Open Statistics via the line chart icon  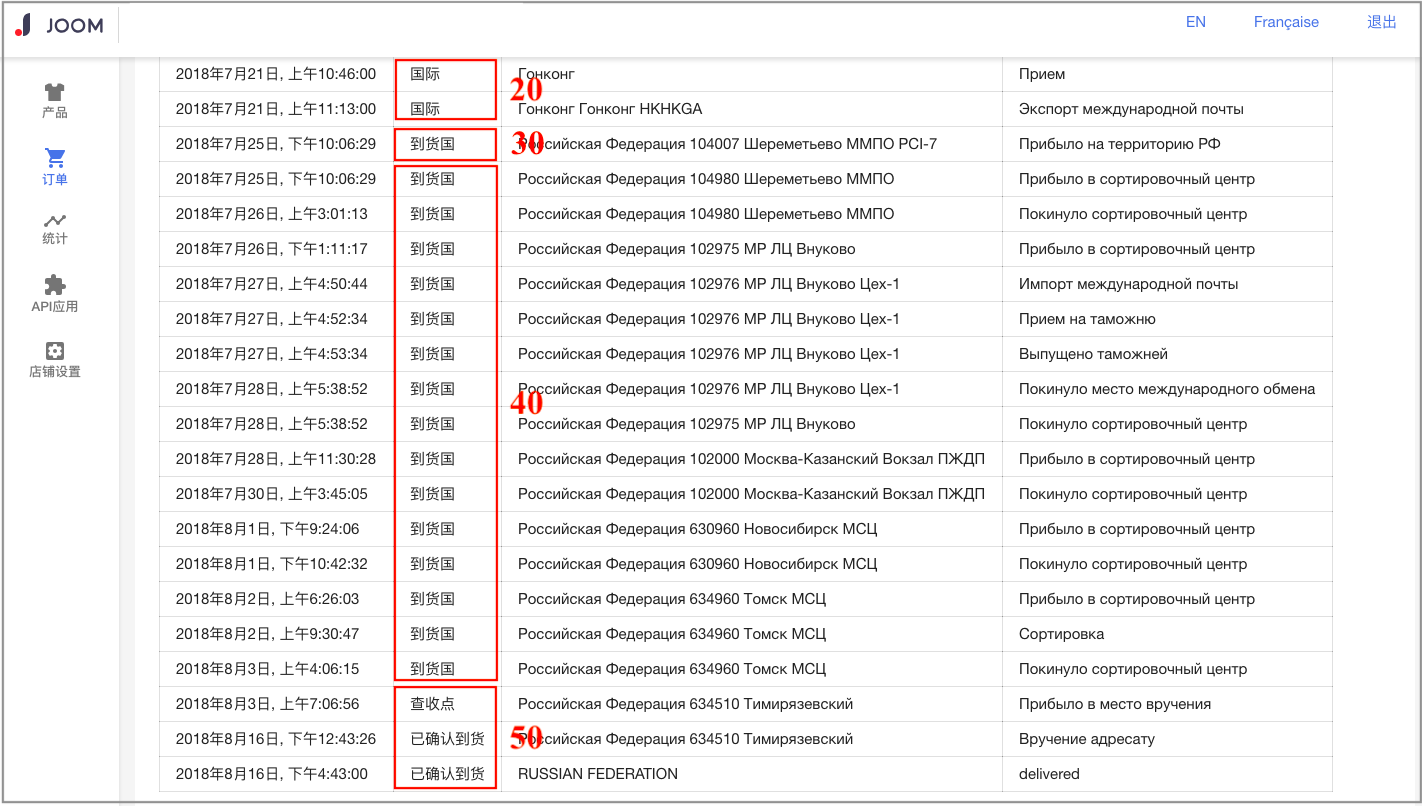(x=55, y=220)
